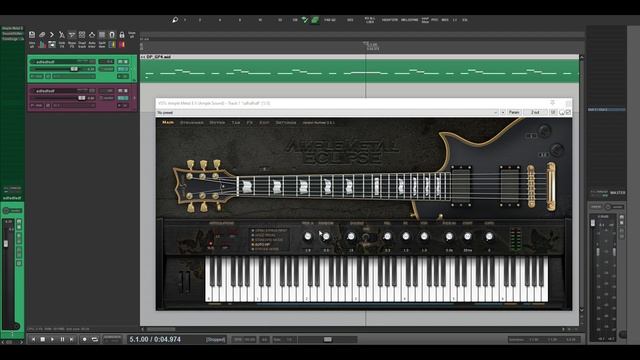Viewport: 640px width, 360px height.
Task: Select the DP_GP4 MIDI item in arrange view
Action: [359, 69]
